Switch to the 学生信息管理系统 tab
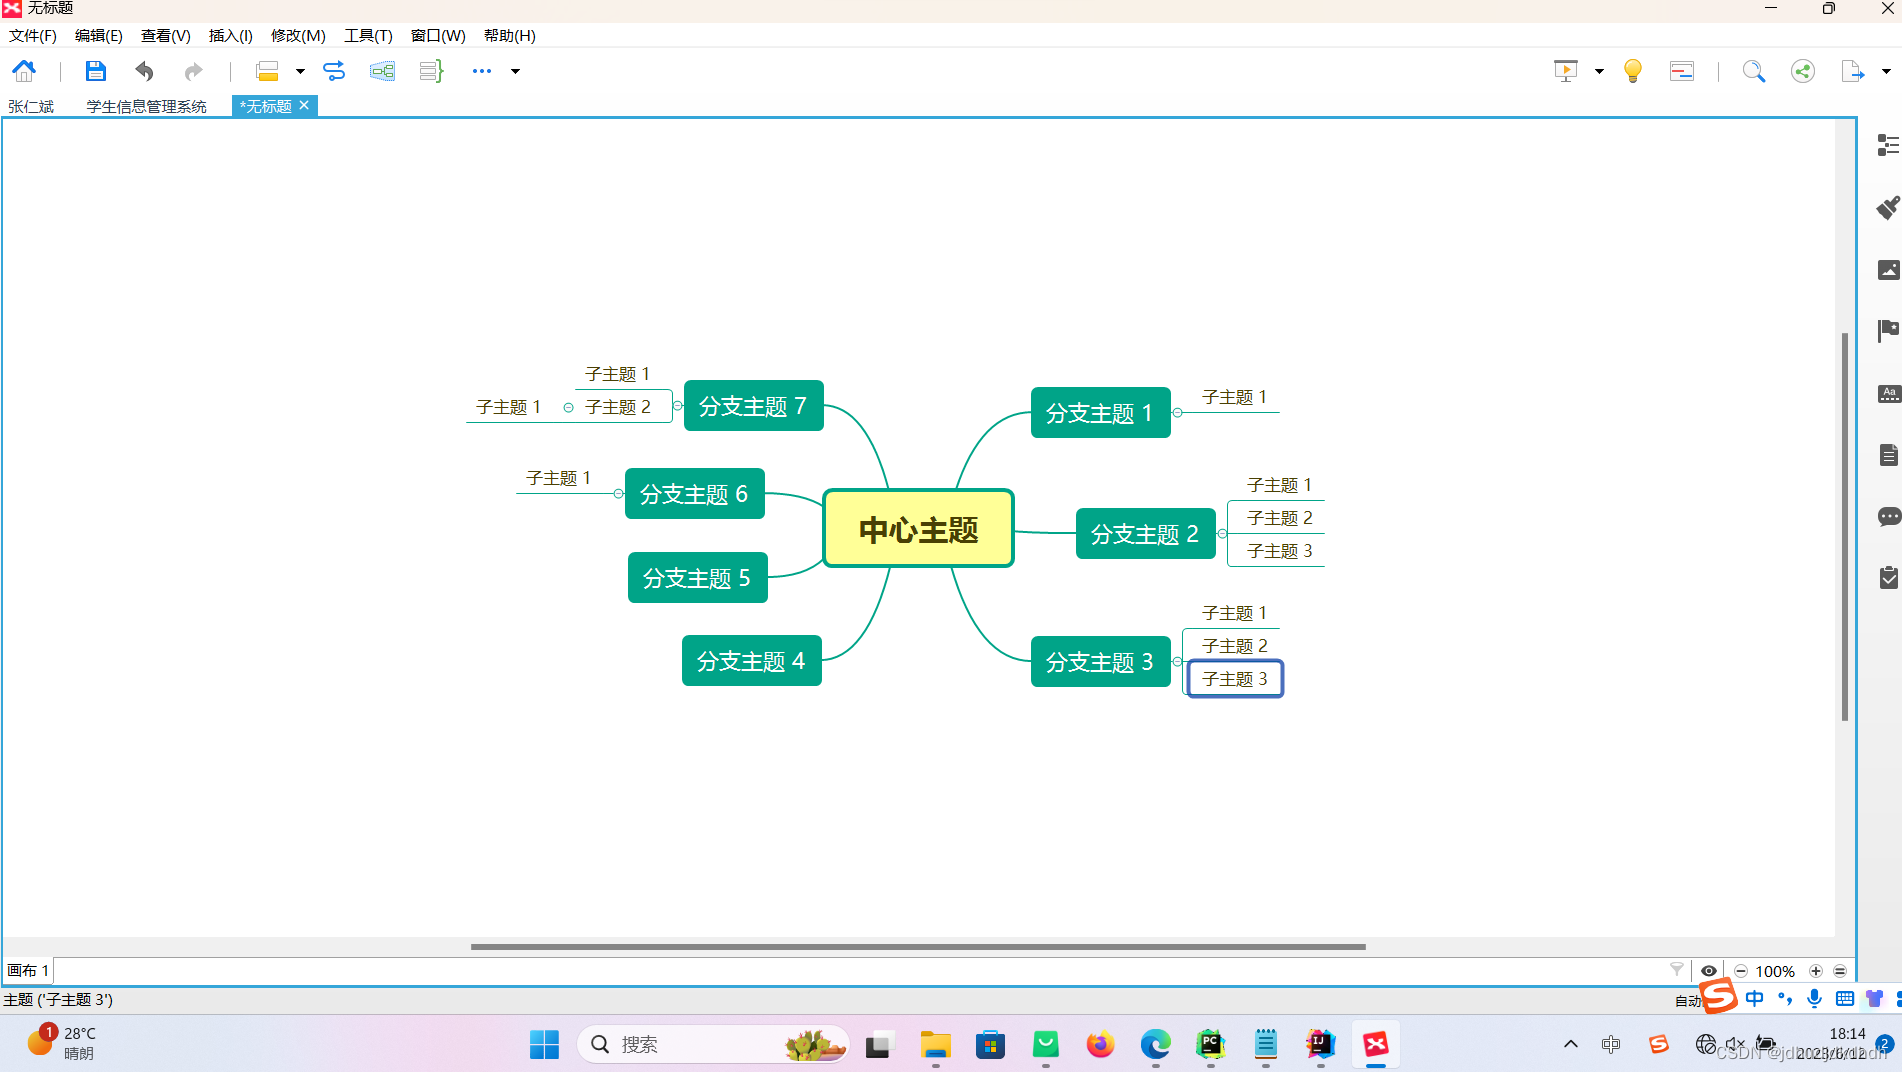This screenshot has width=1902, height=1072. pyautogui.click(x=146, y=105)
